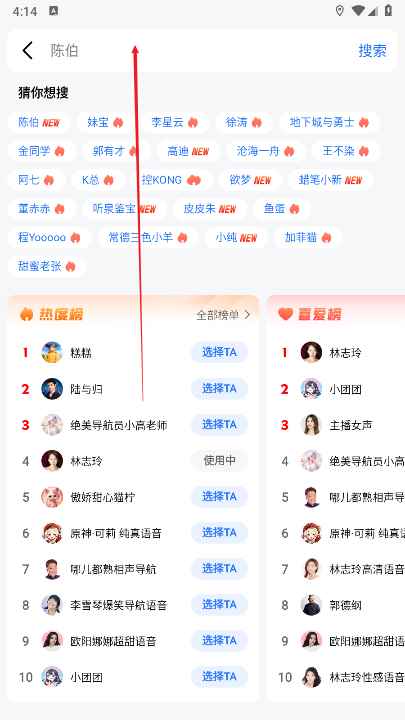Tap the back arrow icon
This screenshot has height=720, width=405.
pos(28,51)
